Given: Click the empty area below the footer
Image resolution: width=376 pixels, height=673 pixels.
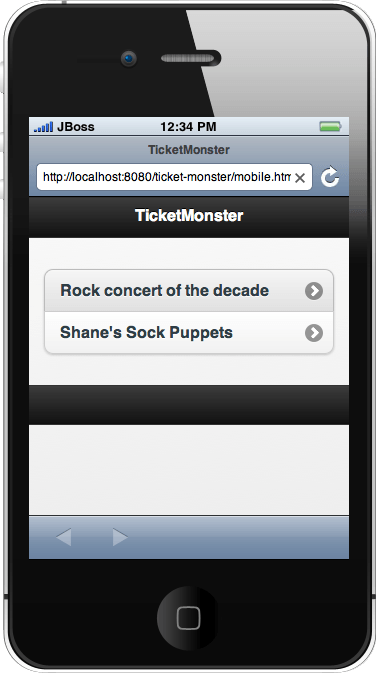Looking at the screenshot, I should [189, 470].
